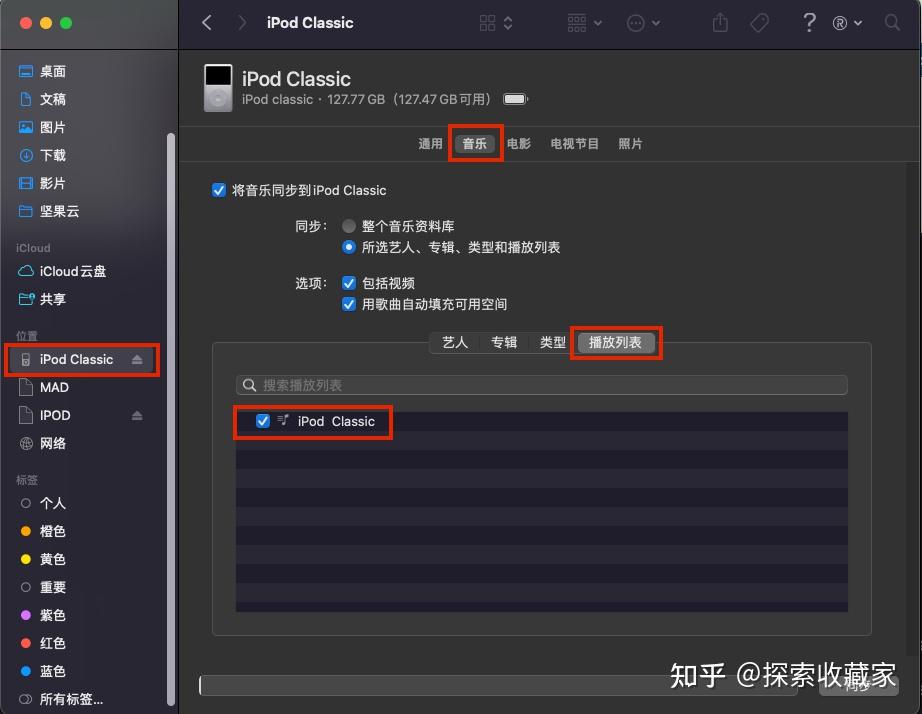The height and width of the screenshot is (714, 922).
Task: Open the 艺人 tab in sync settings
Action: (x=454, y=342)
